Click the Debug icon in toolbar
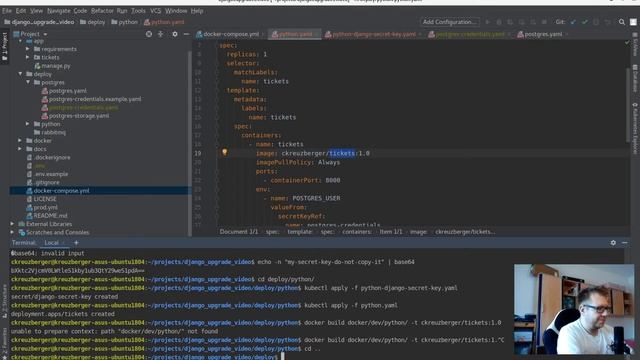Screen dimensions: 640x360 [499, 22]
